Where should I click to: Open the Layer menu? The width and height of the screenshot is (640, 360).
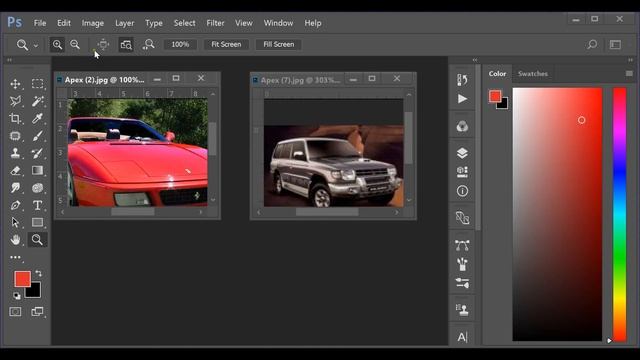[124, 23]
